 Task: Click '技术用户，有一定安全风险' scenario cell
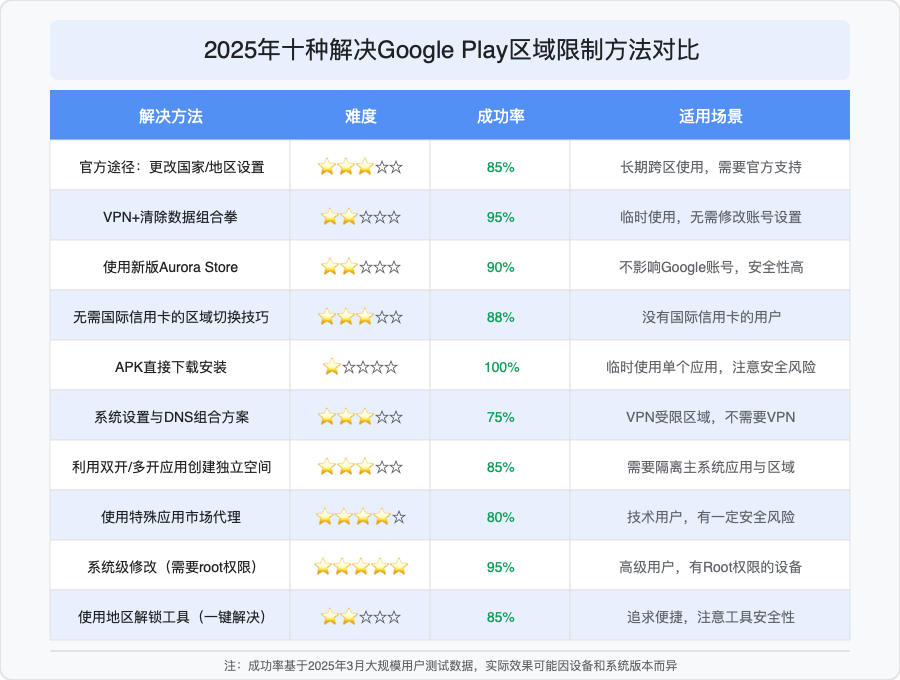pyautogui.click(x=711, y=516)
